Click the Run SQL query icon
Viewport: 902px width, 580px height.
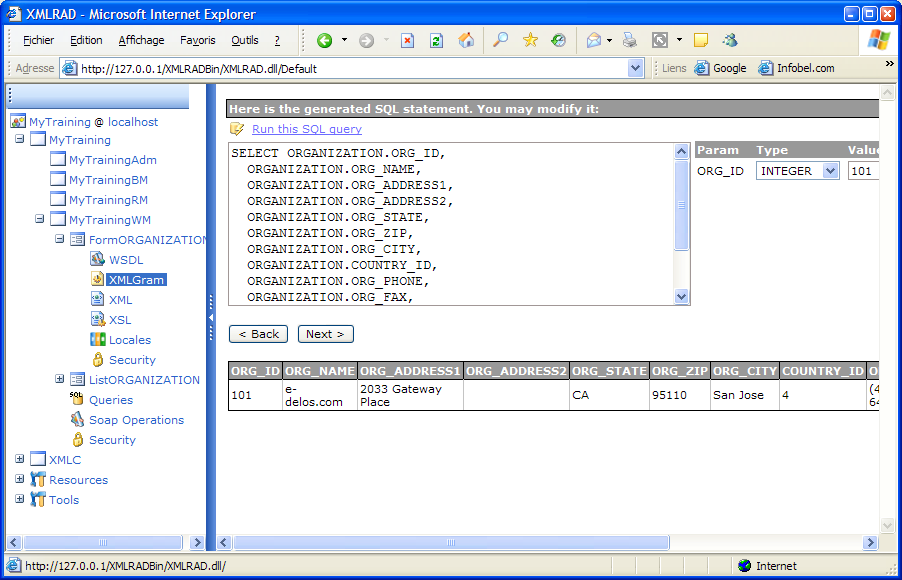point(237,129)
